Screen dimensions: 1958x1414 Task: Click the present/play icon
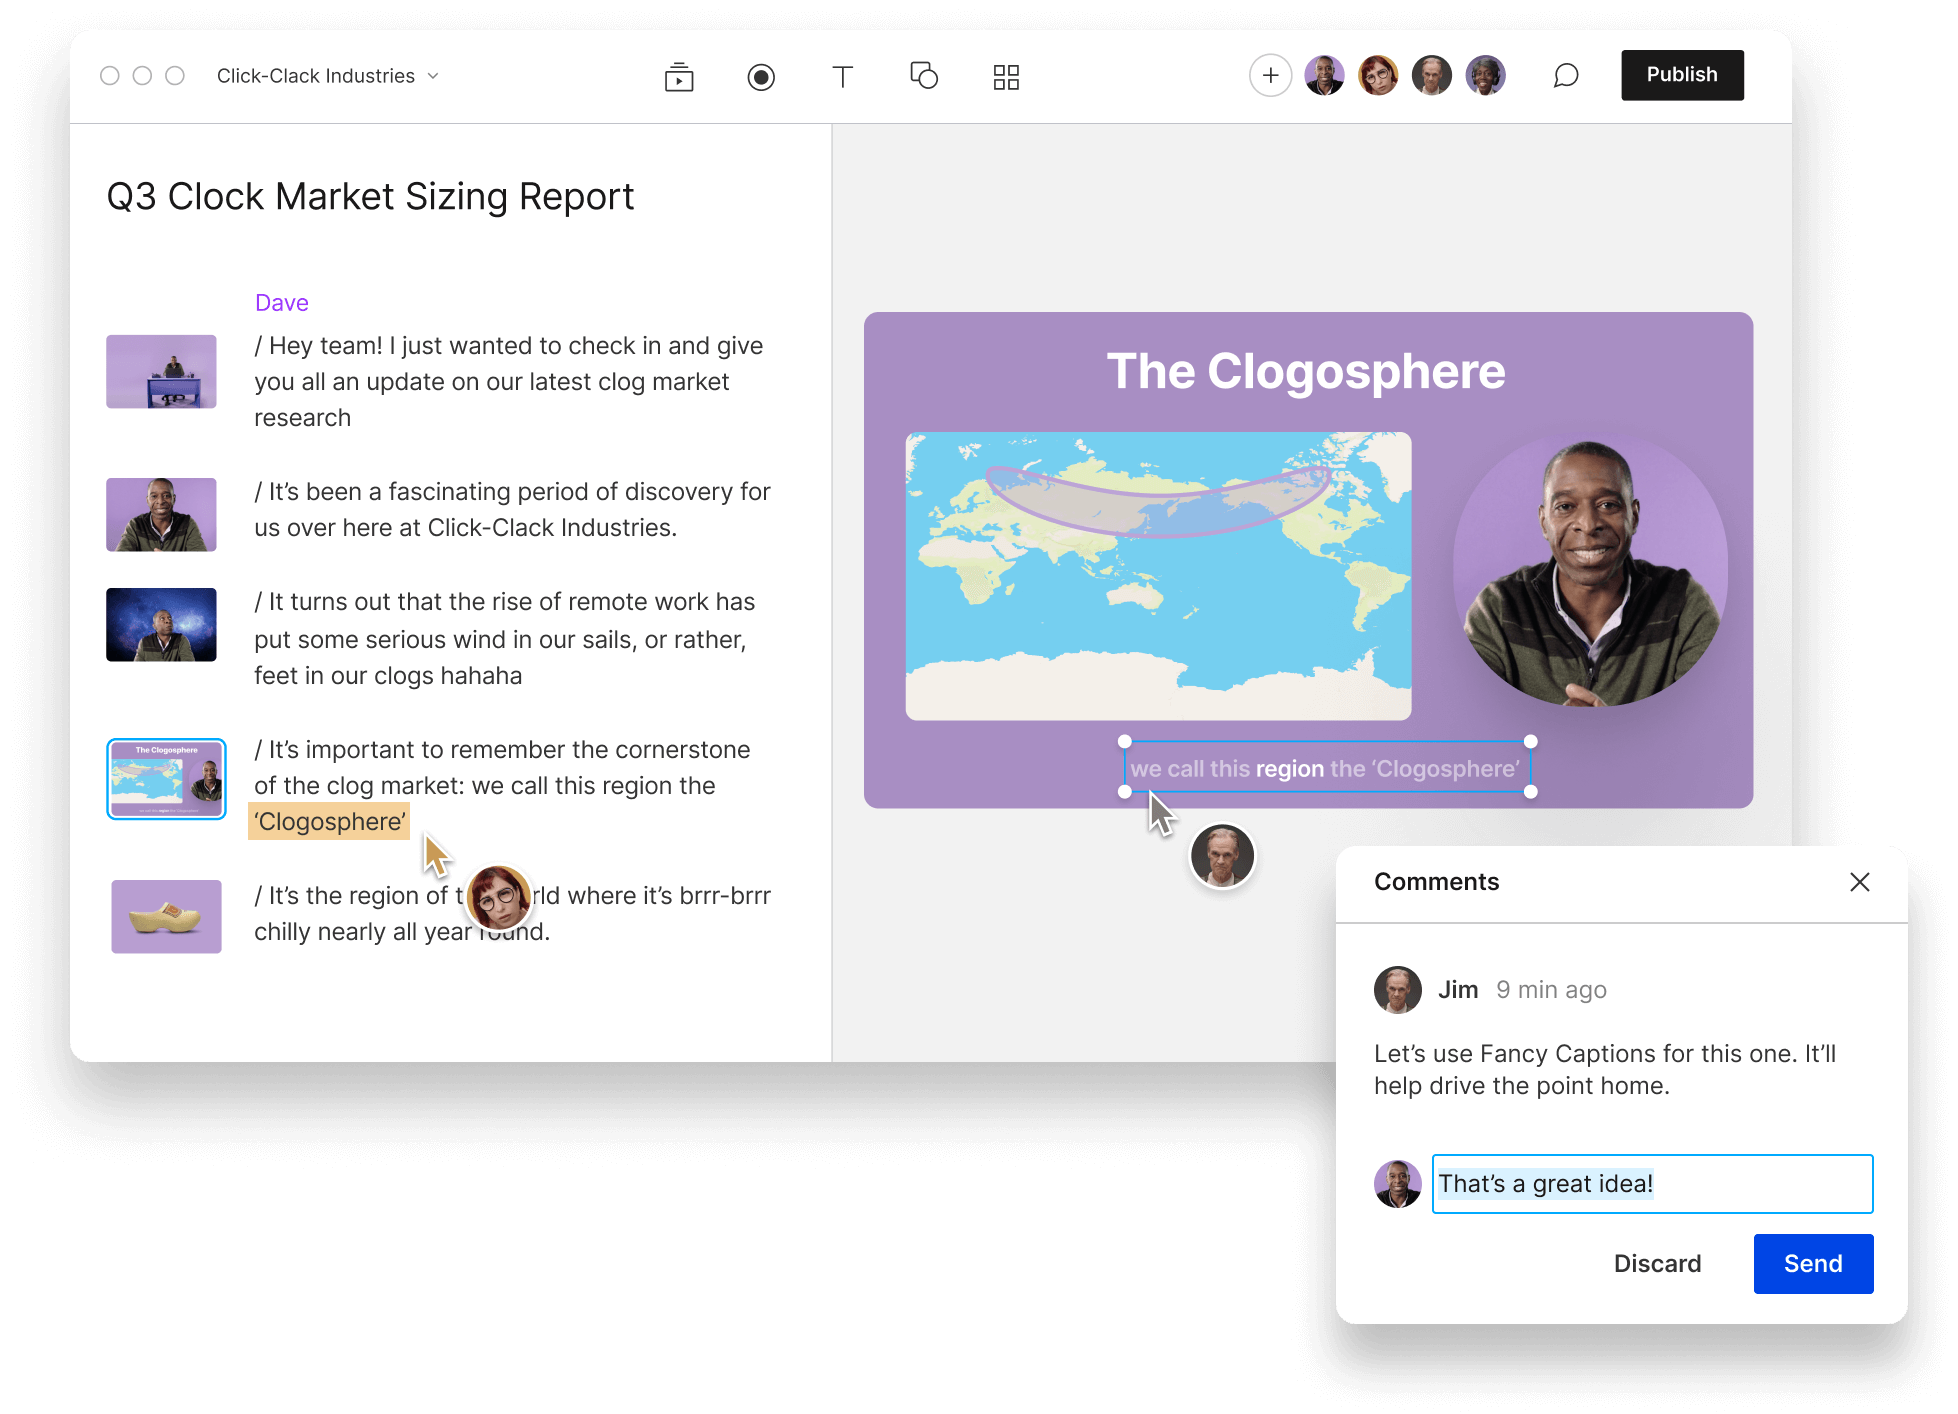(x=681, y=73)
